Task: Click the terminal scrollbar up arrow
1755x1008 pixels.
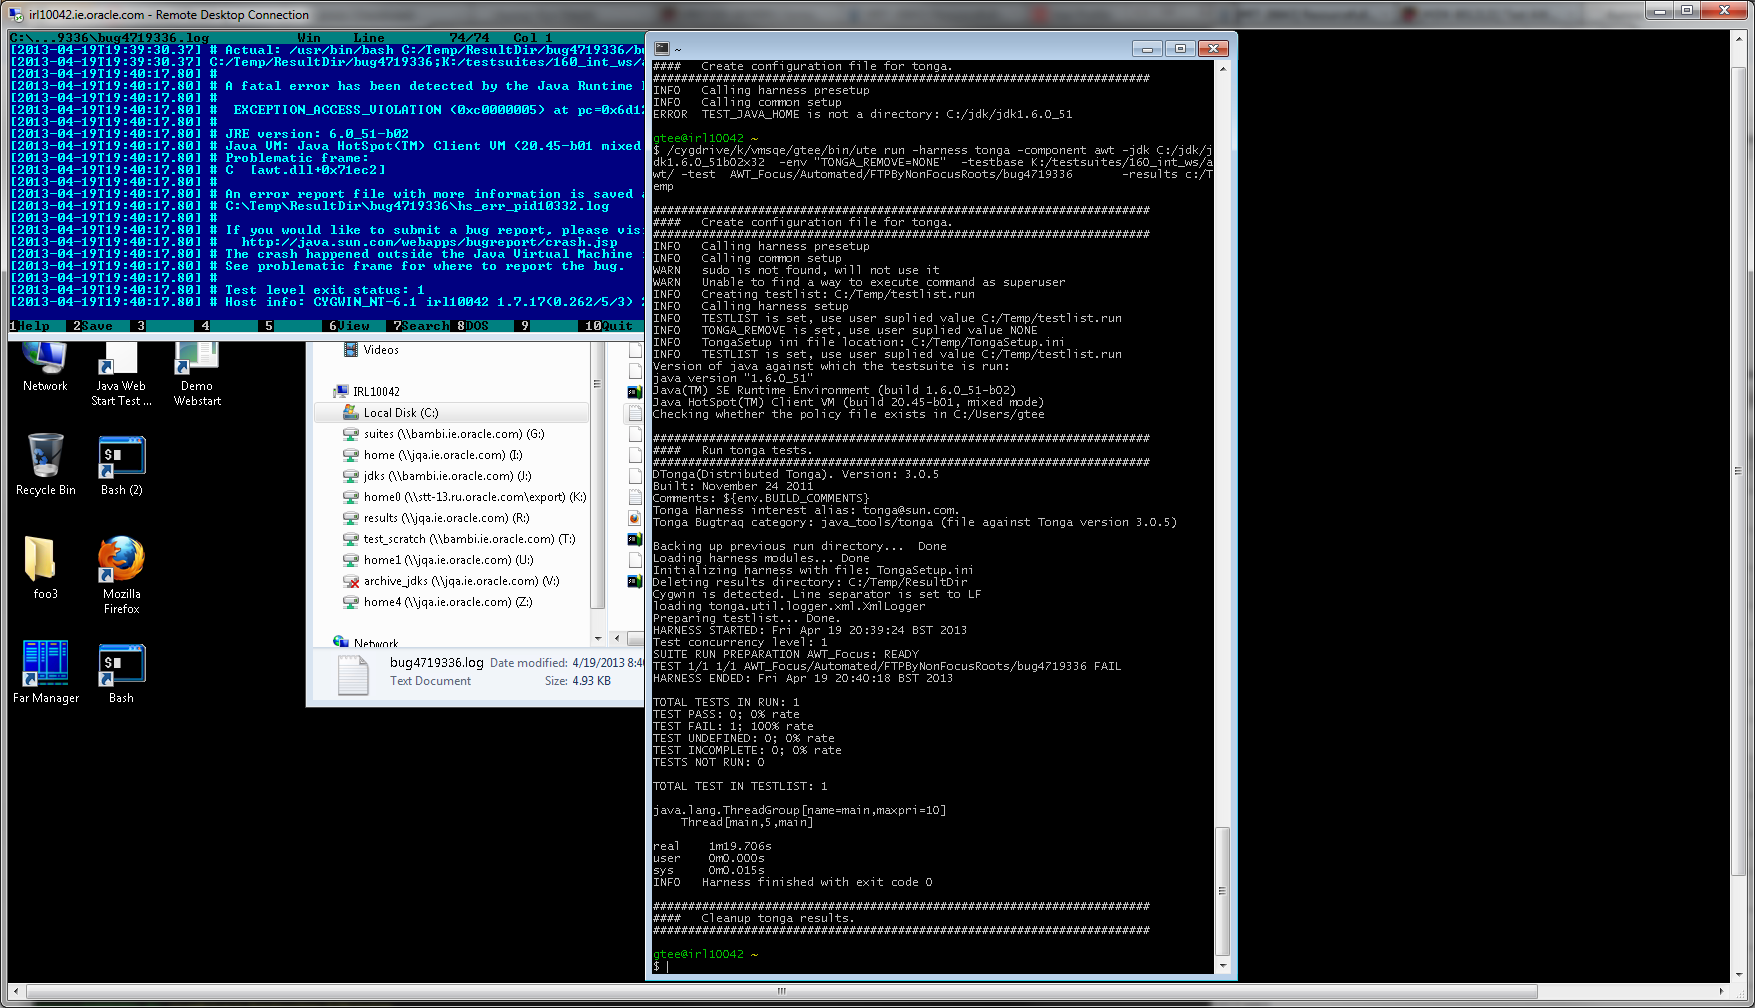Action: pos(1223,69)
